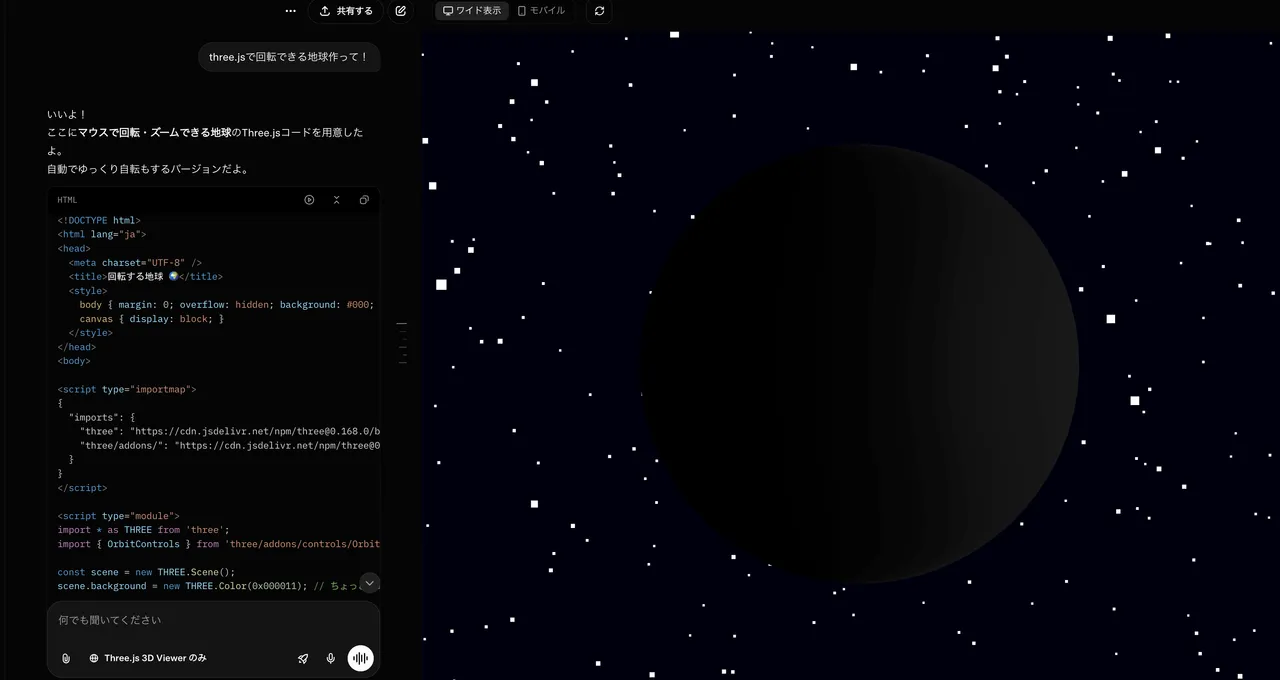Copy the HTML code to clipboard

tap(364, 200)
